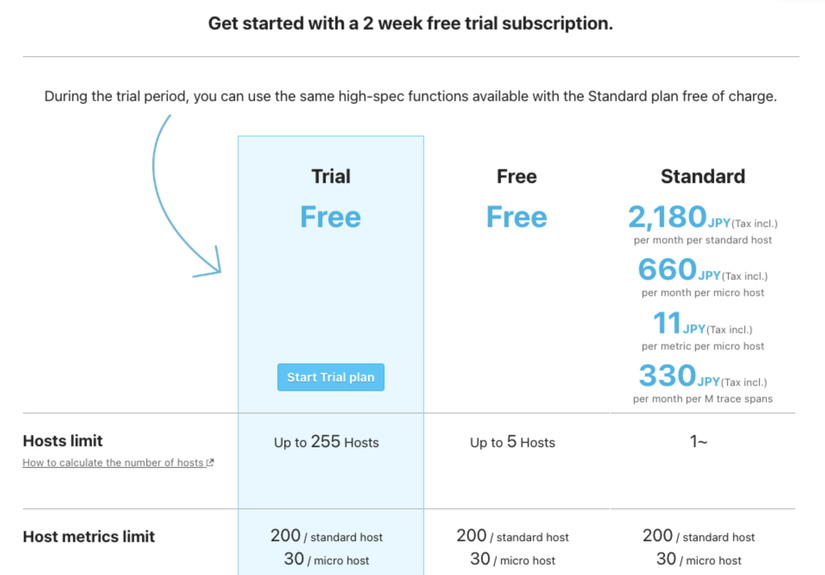Click the Free plan column heading
The image size is (825, 575).
[516, 177]
